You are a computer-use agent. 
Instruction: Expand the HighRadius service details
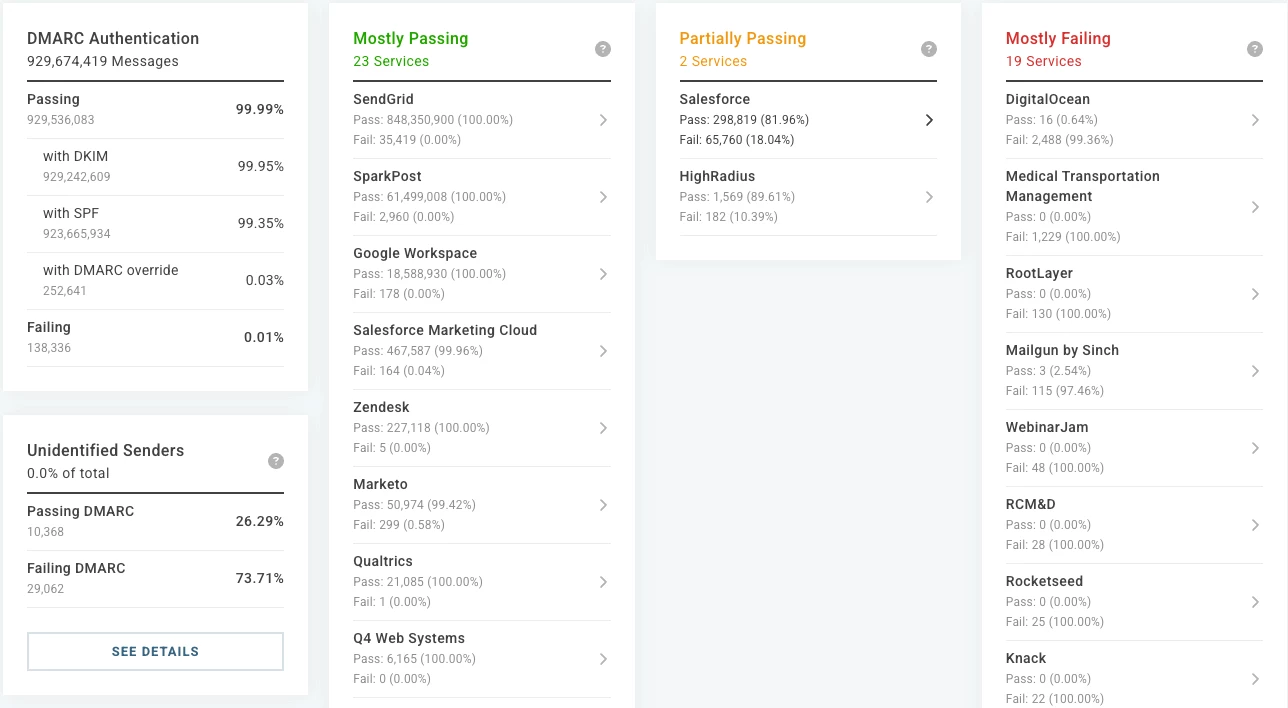[x=929, y=196]
